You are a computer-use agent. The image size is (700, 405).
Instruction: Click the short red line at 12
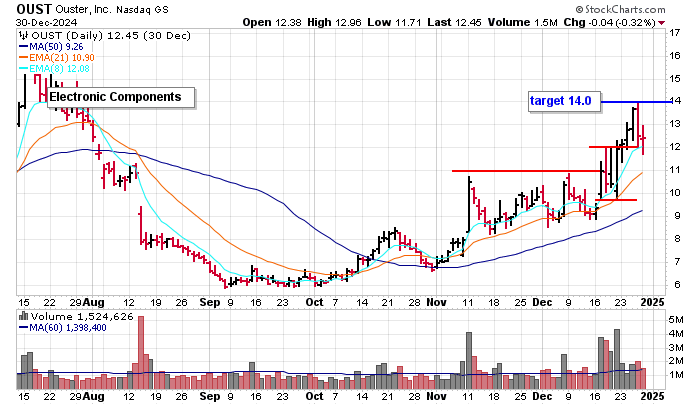pos(610,148)
